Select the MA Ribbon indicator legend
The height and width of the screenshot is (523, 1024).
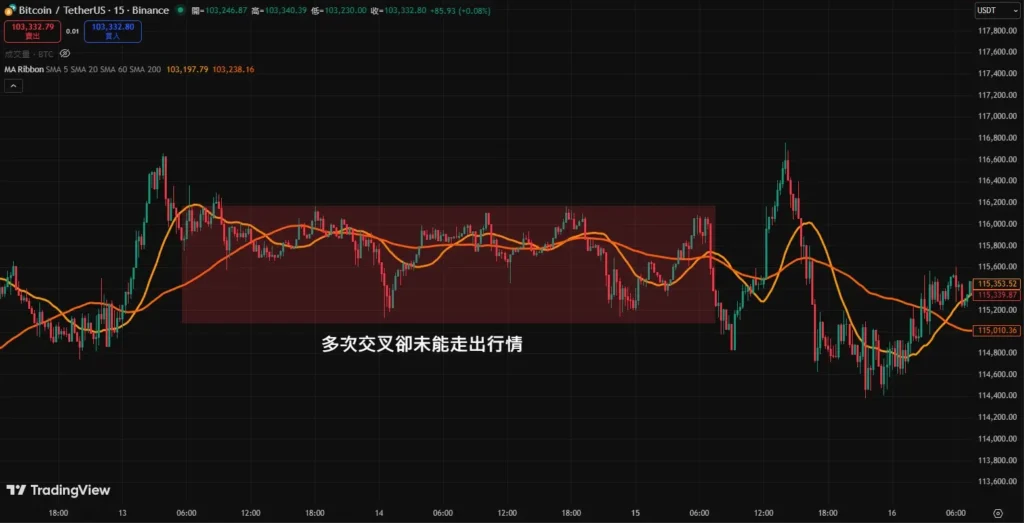pyautogui.click(x=23, y=69)
